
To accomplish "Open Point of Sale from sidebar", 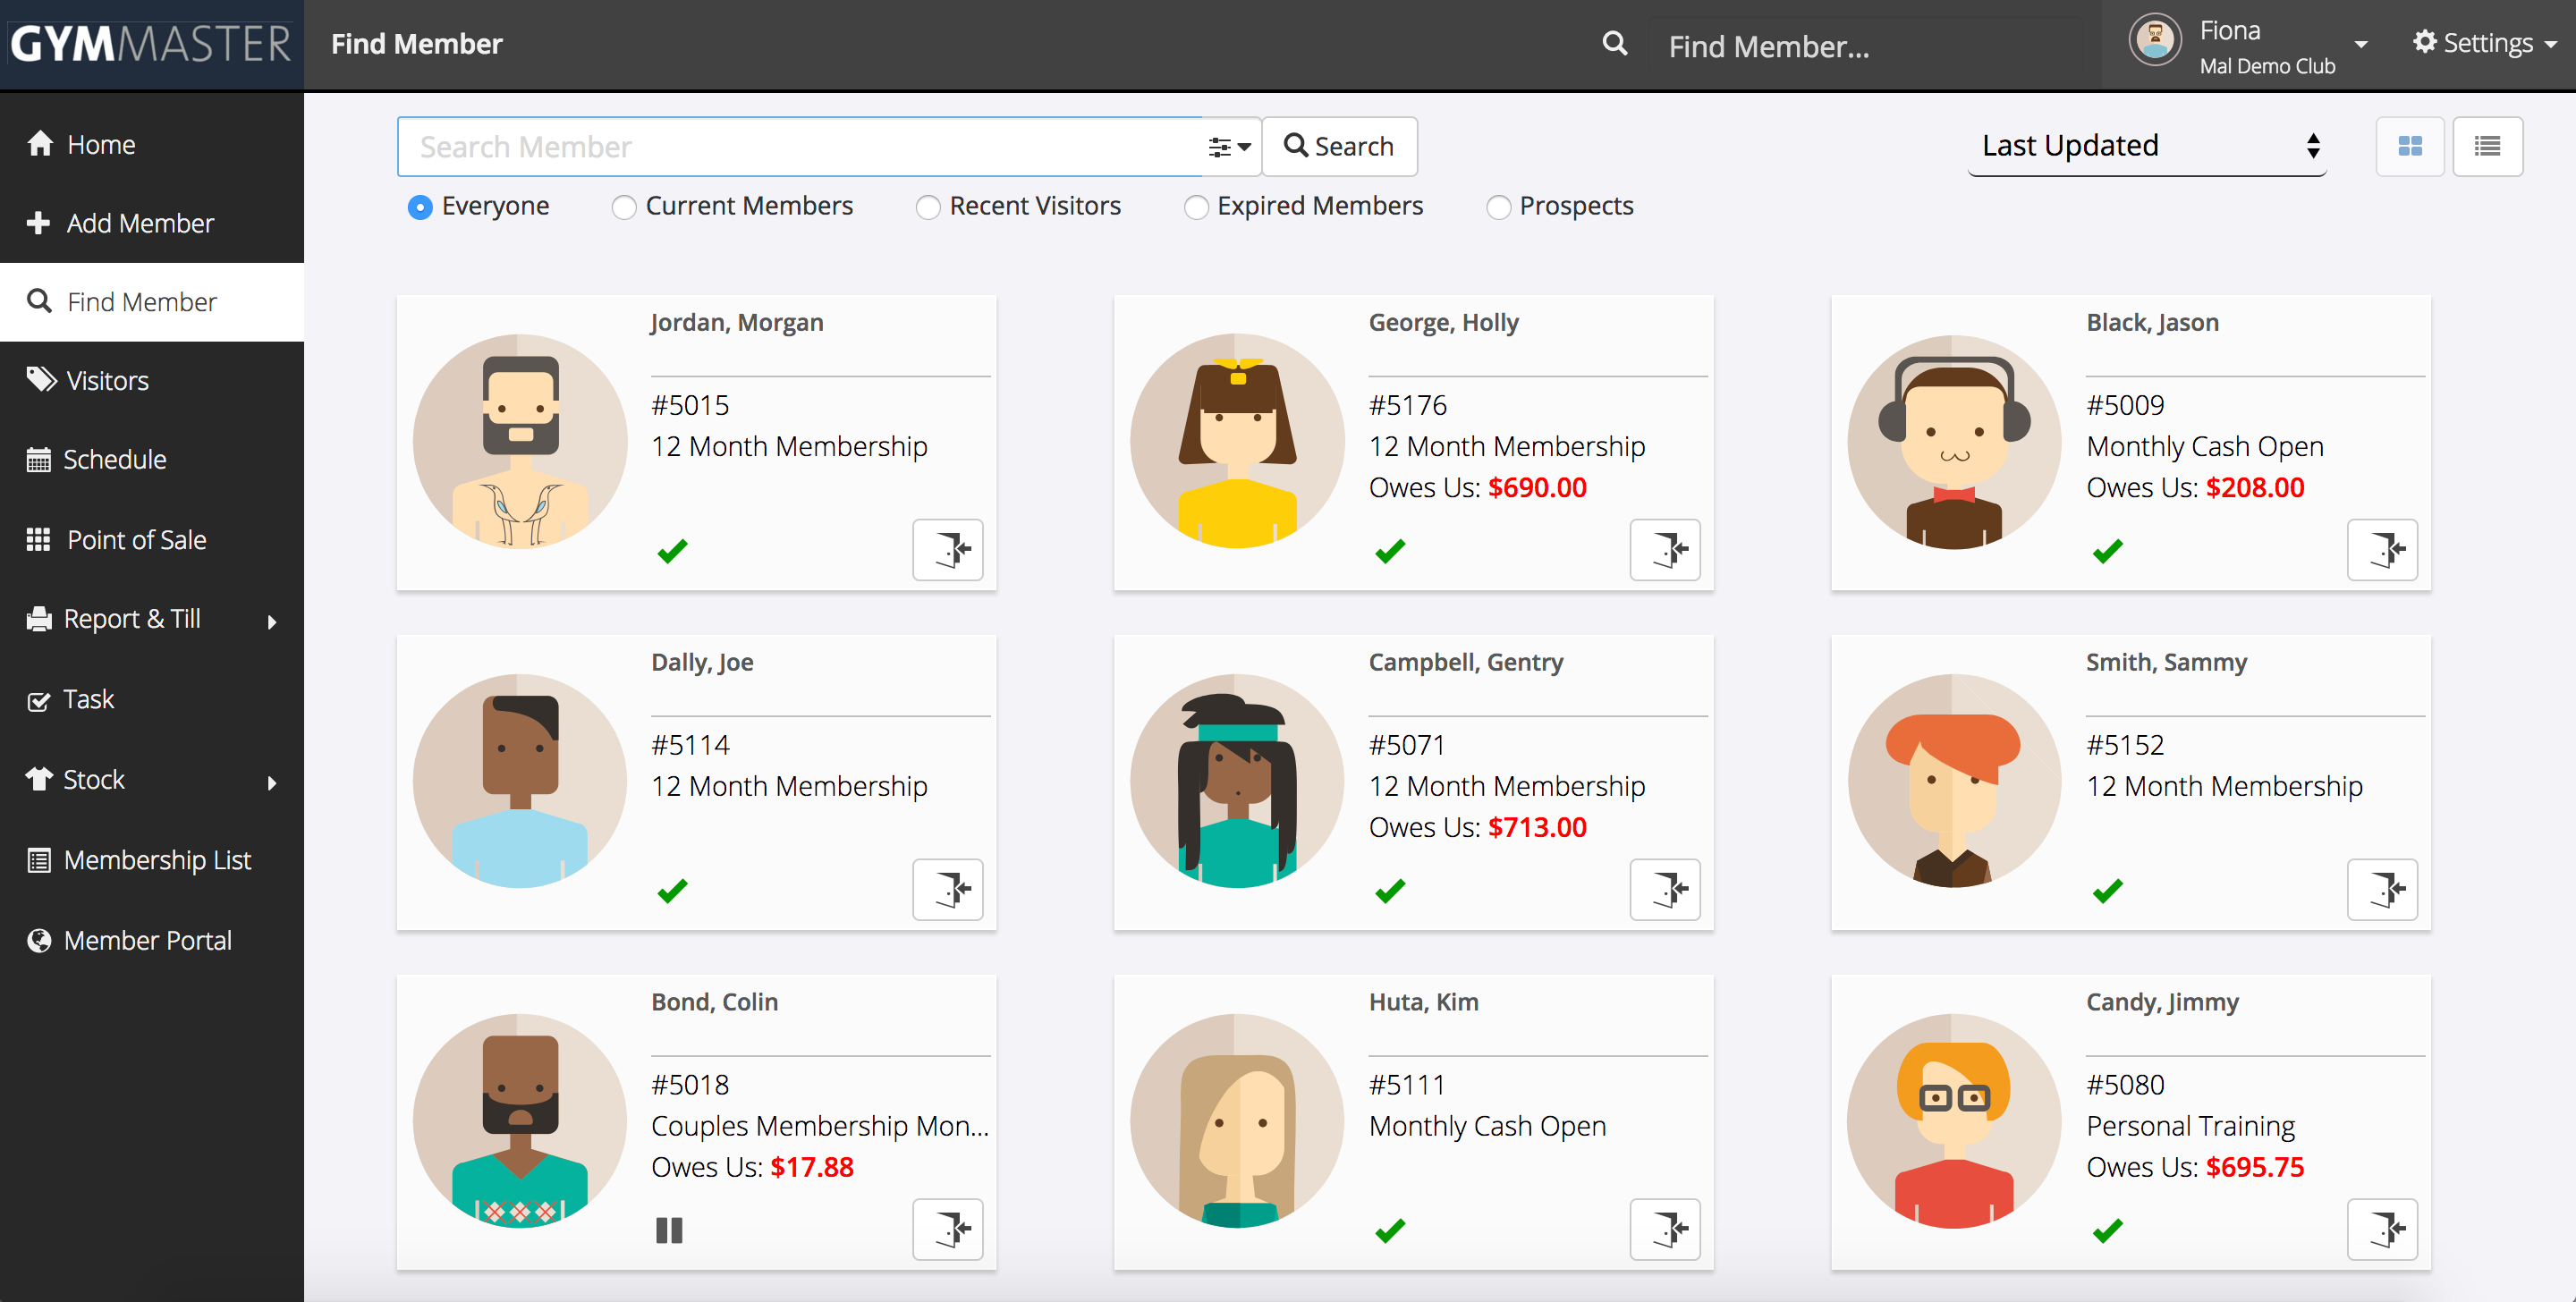I will [136, 540].
